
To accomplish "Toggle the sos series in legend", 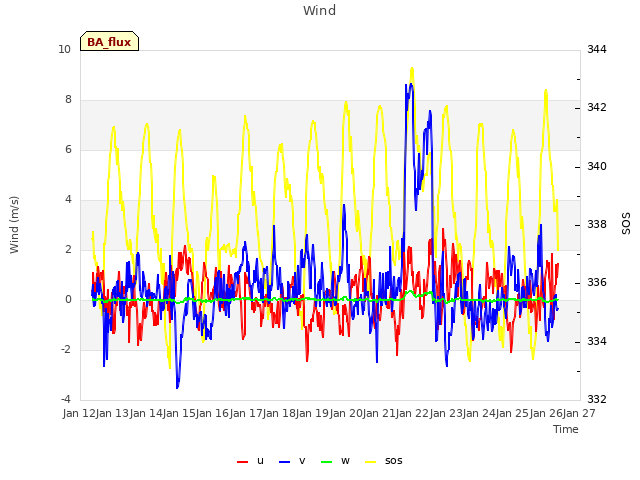I will [384, 461].
